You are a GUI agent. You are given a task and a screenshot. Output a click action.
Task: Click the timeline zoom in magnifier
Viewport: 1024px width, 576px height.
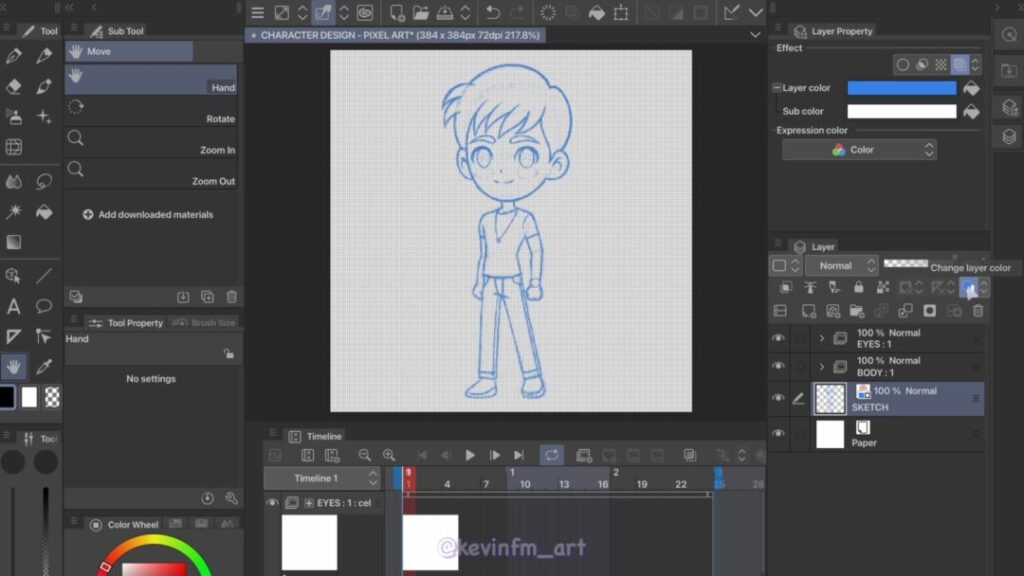coord(389,455)
